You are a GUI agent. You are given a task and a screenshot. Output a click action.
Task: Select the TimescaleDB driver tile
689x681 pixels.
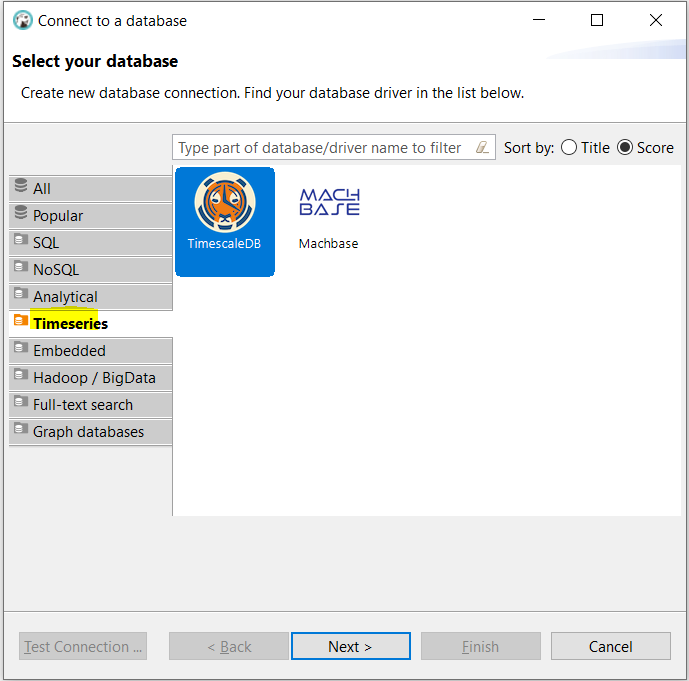[225, 222]
